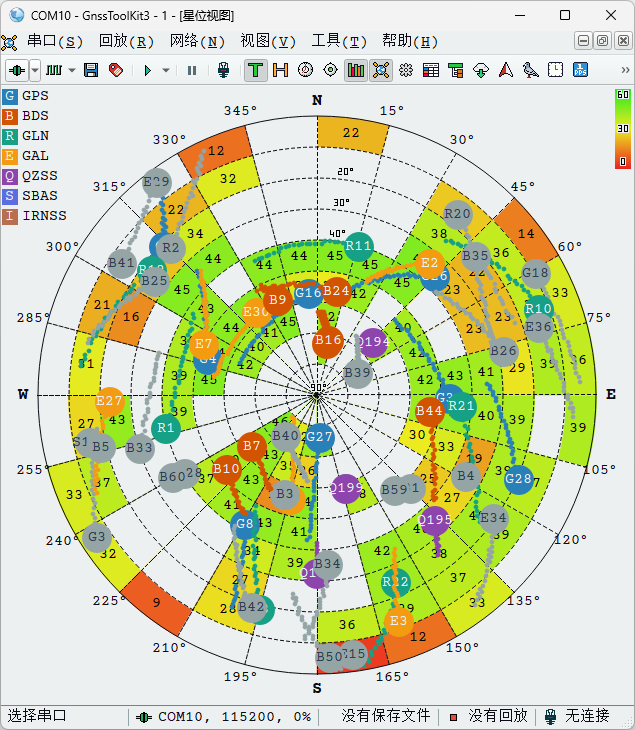Click the red navigation arrow icon
This screenshot has width=635, height=730.
(x=506, y=70)
